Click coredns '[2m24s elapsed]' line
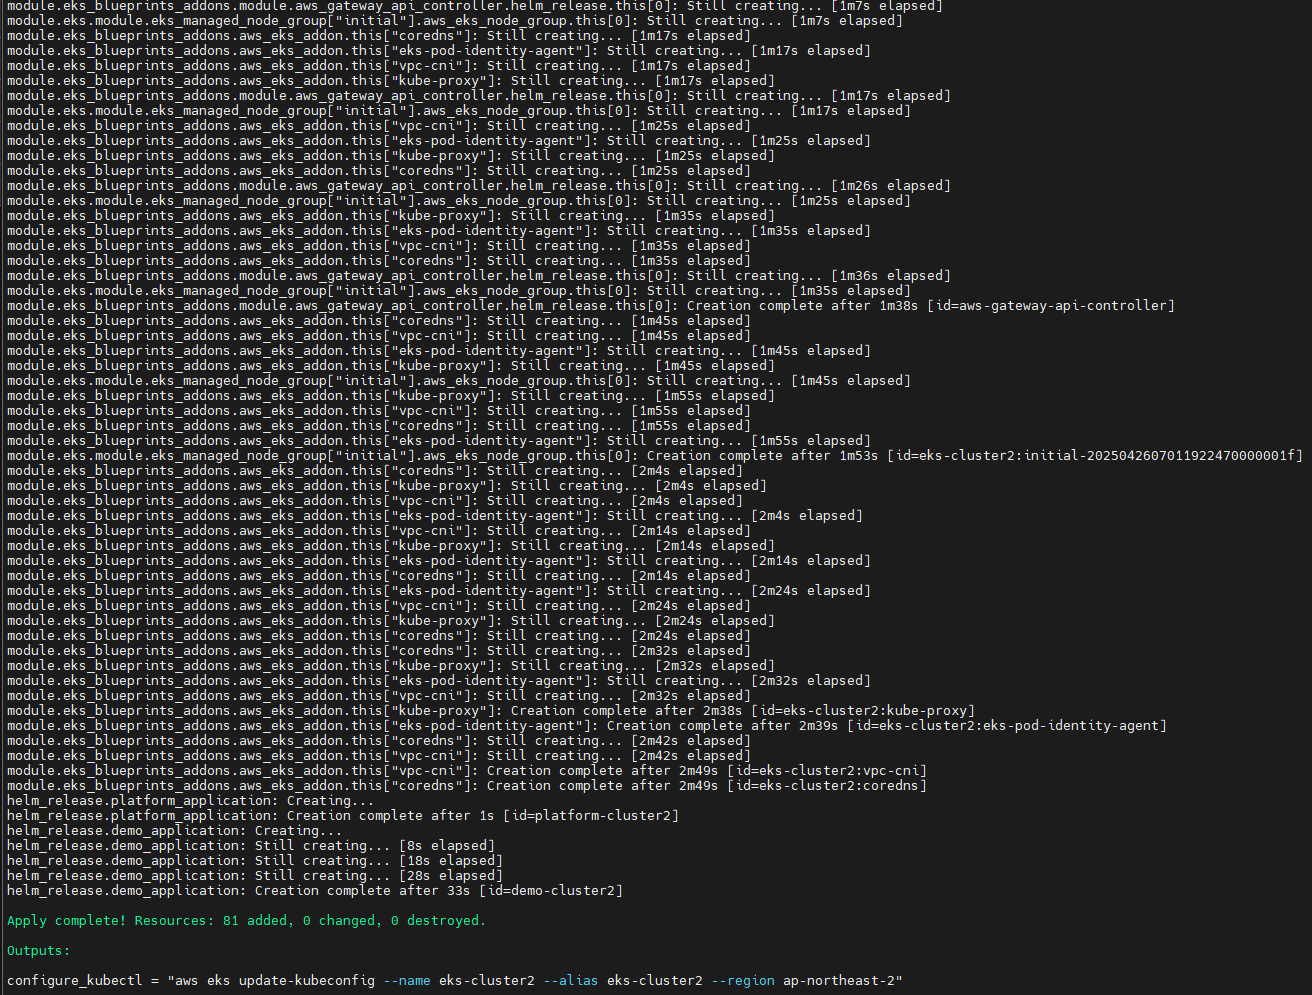Screen dimensions: 1312x995 pos(379,635)
